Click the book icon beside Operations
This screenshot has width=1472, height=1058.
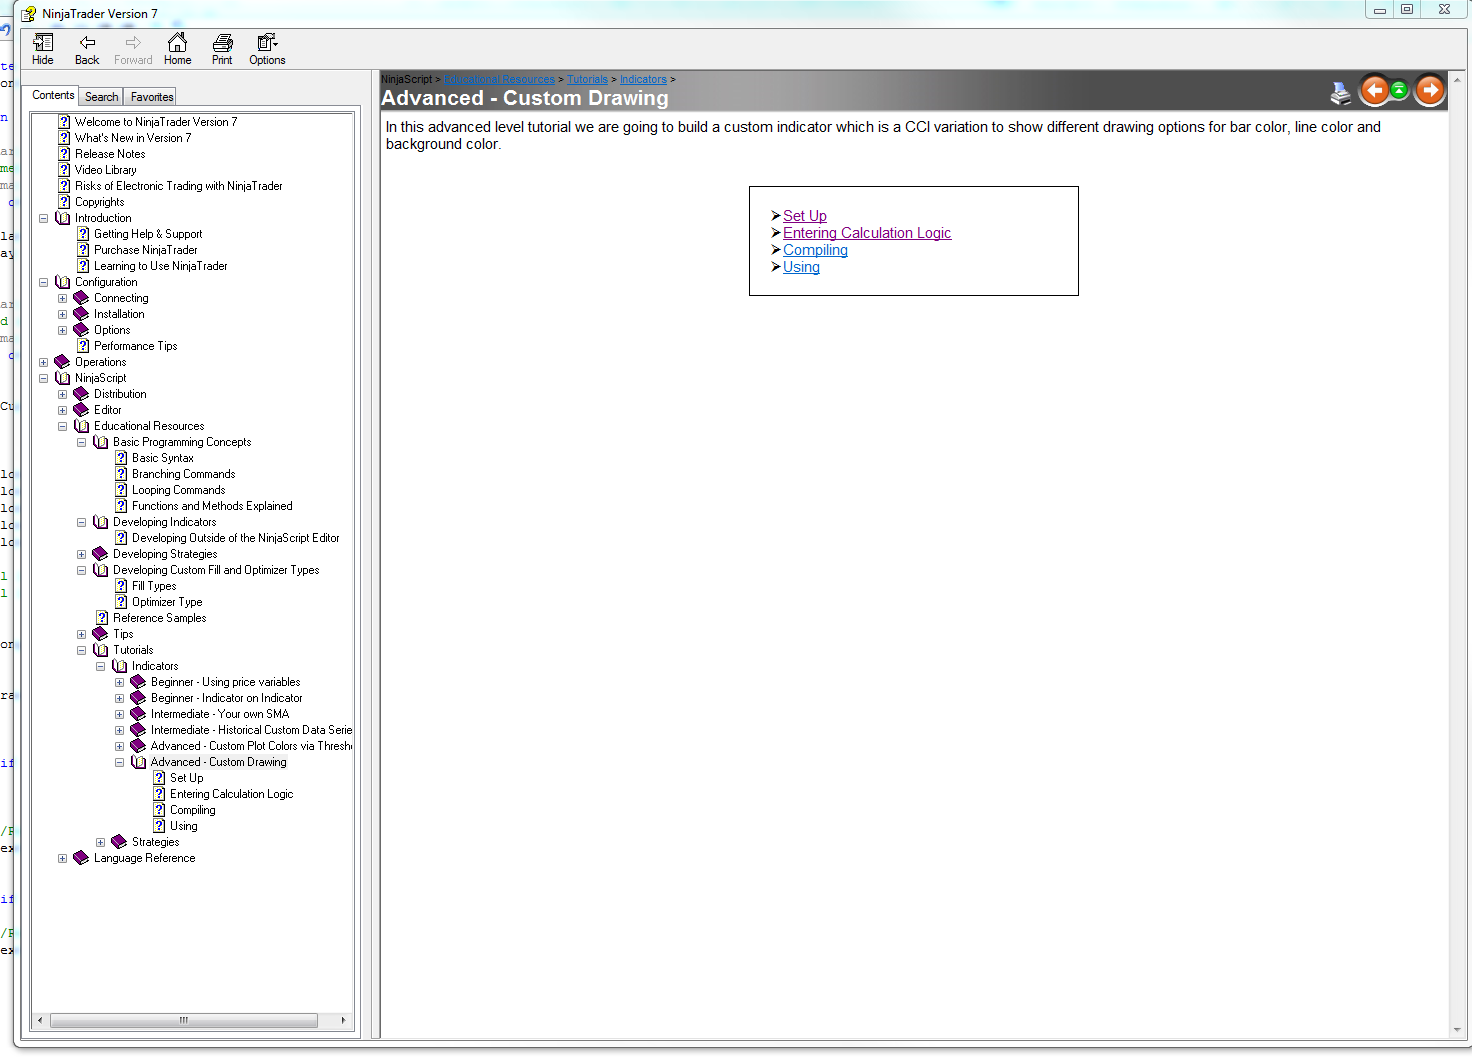click(63, 362)
